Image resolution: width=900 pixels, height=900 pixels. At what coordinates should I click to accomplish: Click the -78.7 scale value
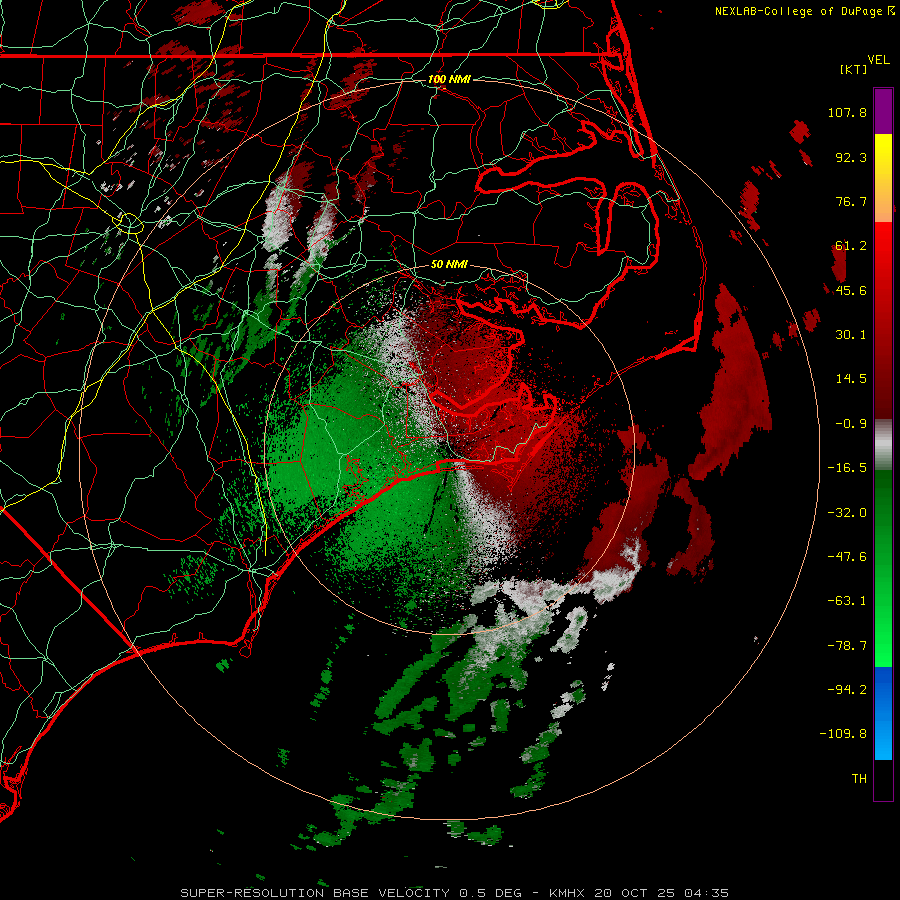847,646
